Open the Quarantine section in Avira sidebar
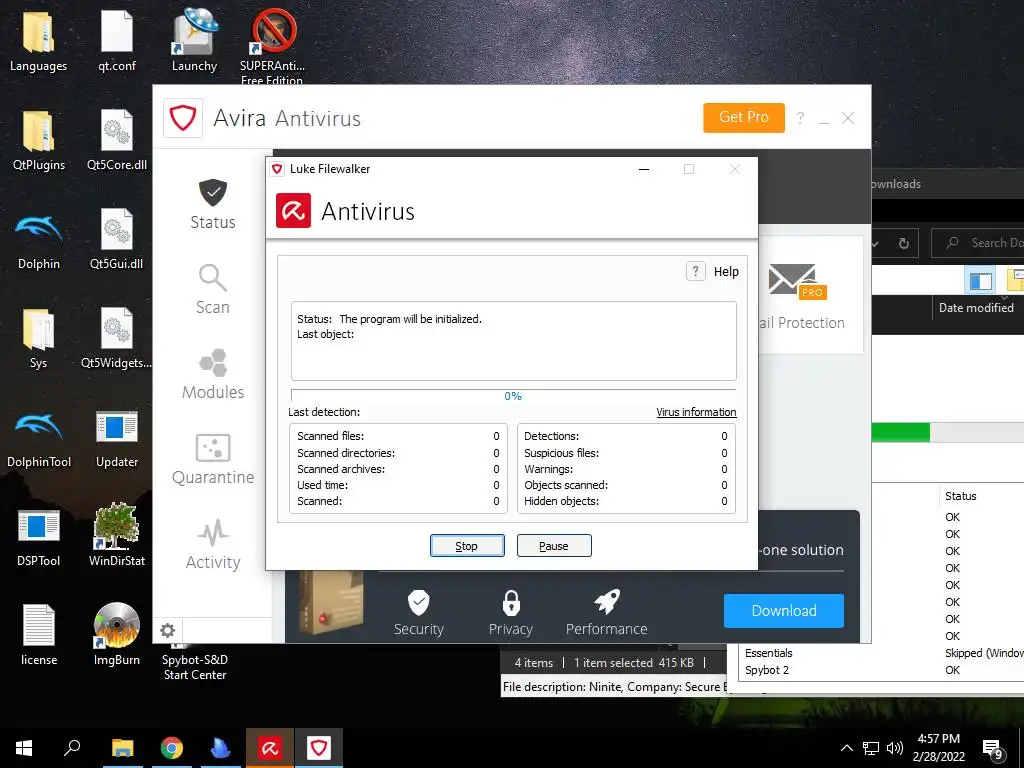This screenshot has width=1024, height=768. pos(213,459)
